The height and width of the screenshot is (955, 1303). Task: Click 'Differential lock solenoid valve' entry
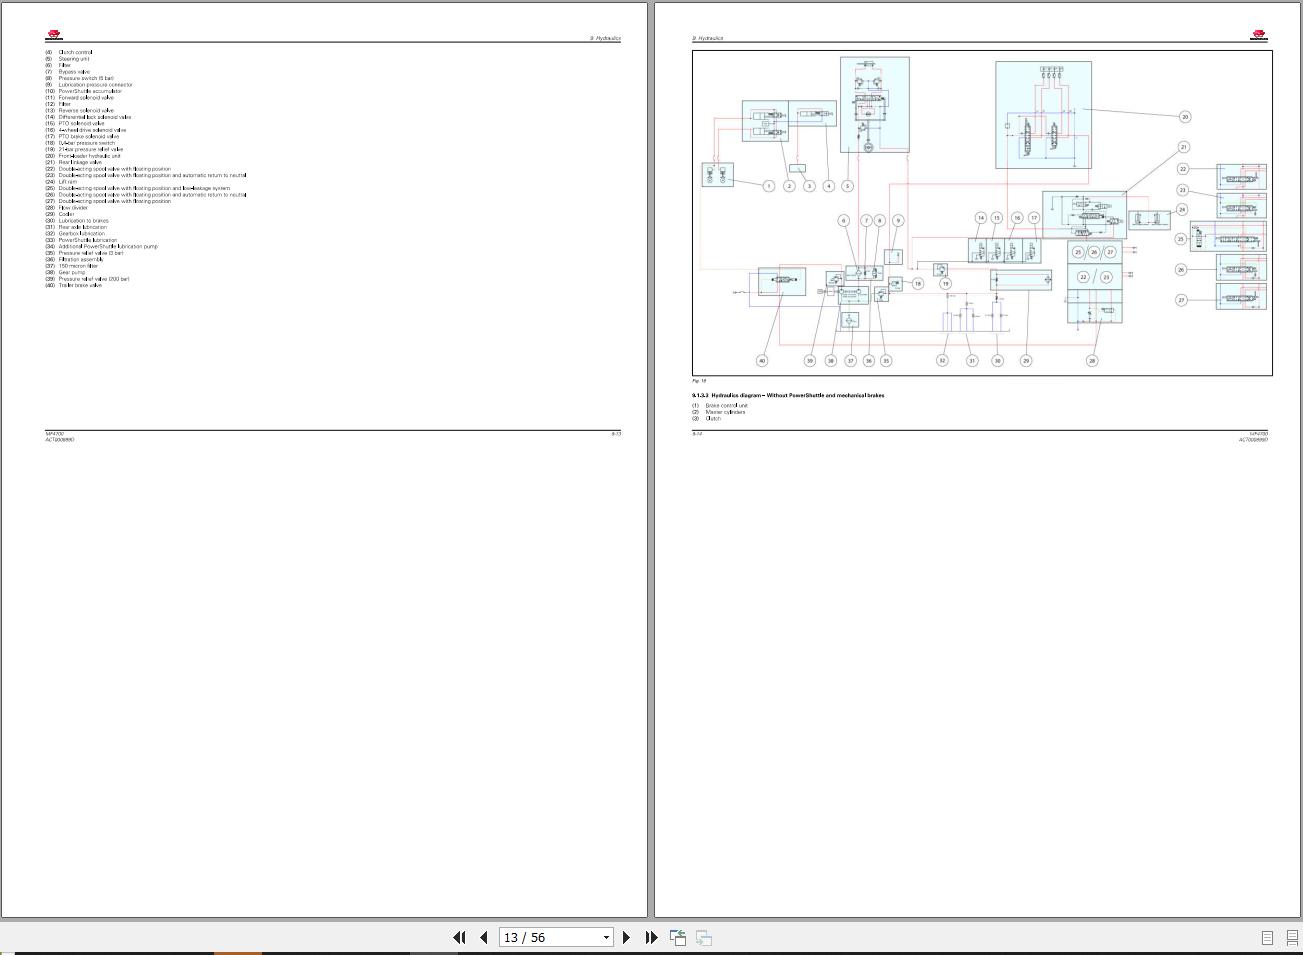95,117
